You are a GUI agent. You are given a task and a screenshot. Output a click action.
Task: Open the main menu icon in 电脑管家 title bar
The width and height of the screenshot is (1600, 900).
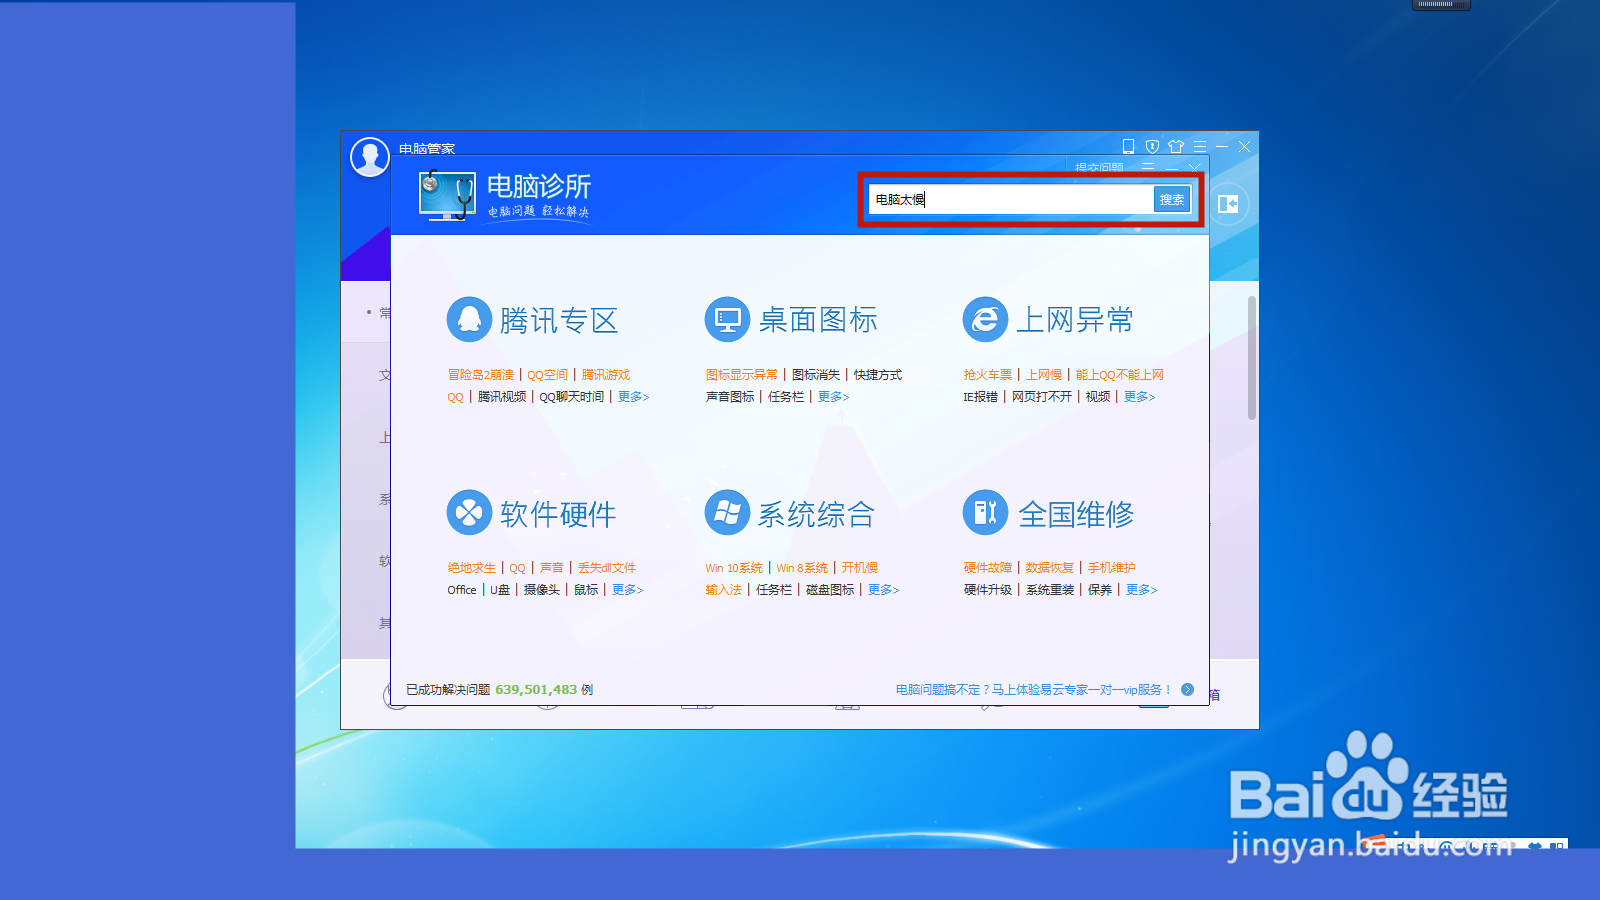pos(1200,146)
